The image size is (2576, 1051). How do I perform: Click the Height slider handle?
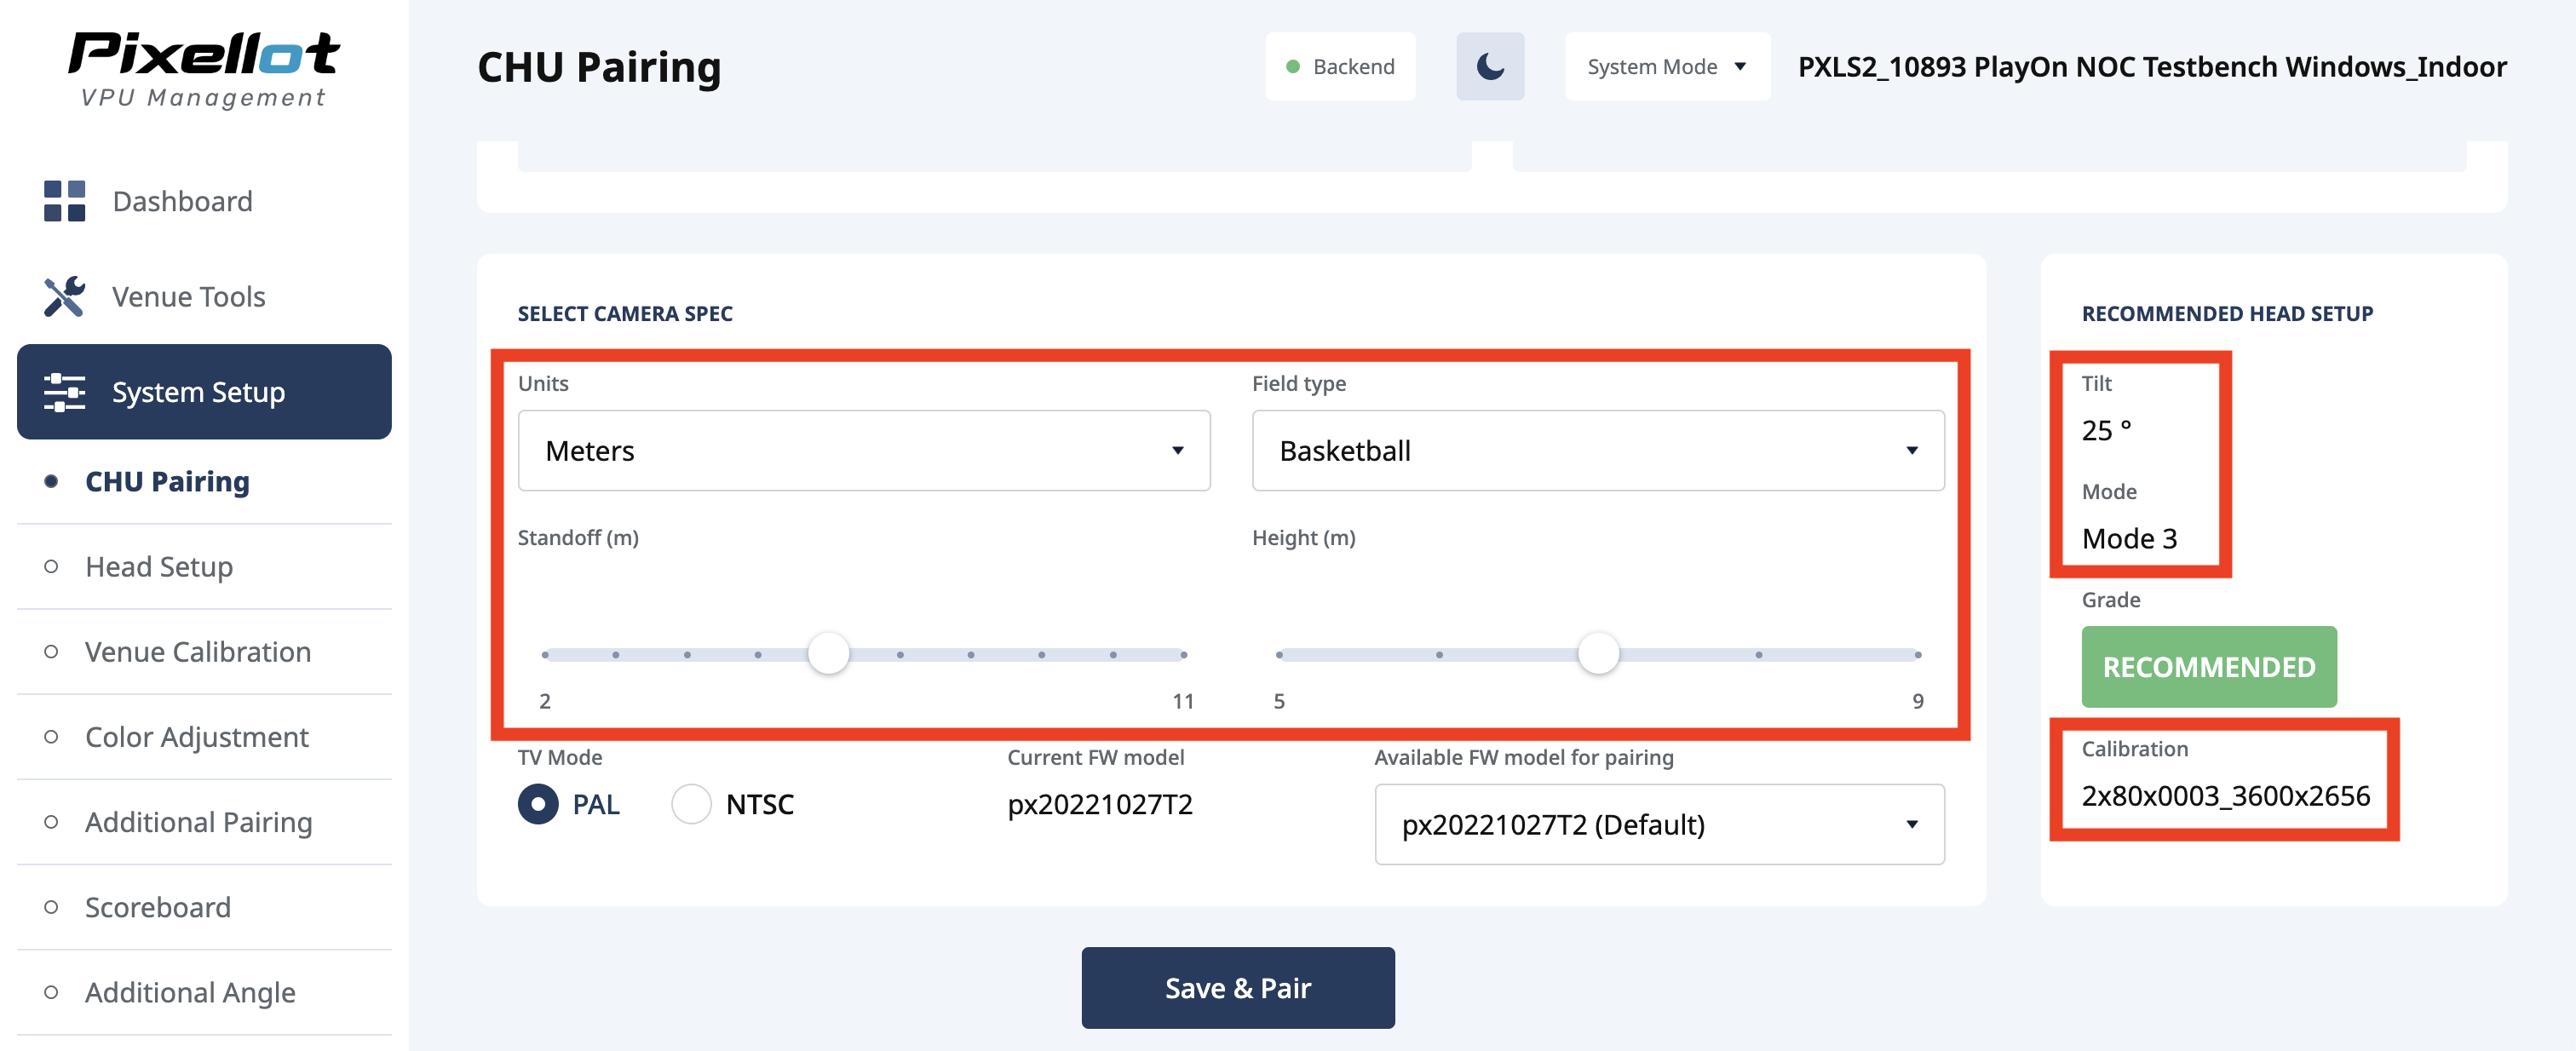(1598, 654)
